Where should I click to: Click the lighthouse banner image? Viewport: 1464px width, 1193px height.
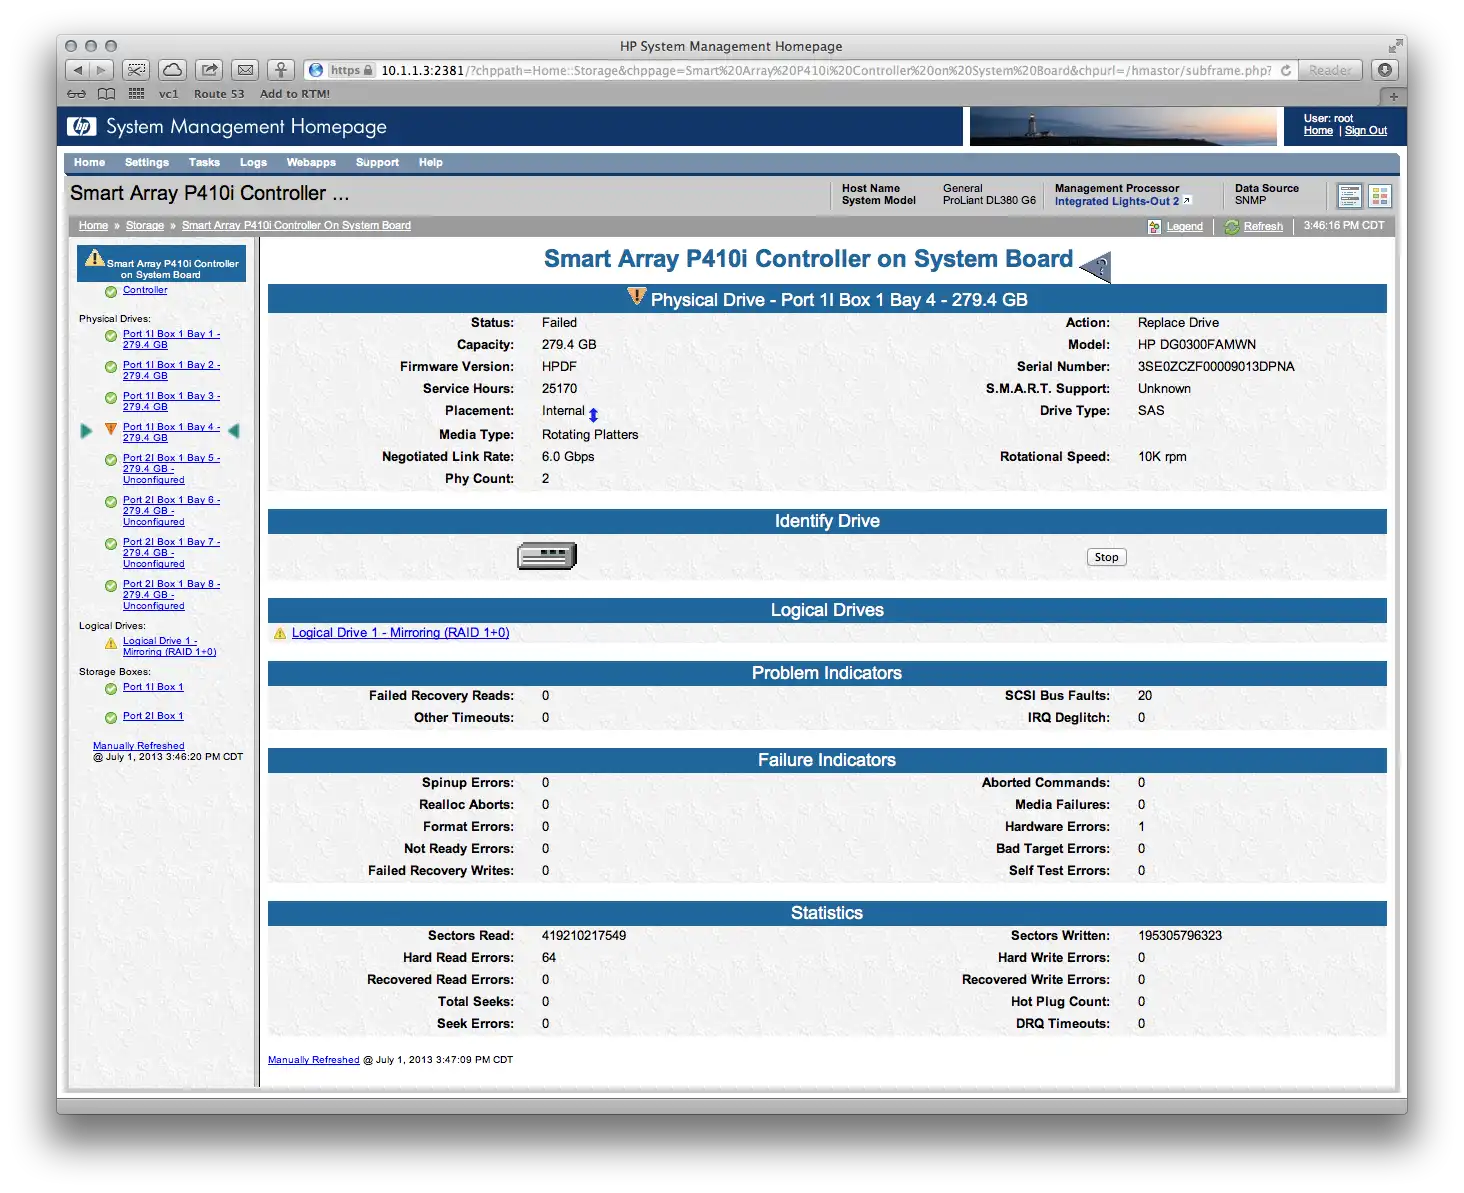pyautogui.click(x=1123, y=127)
